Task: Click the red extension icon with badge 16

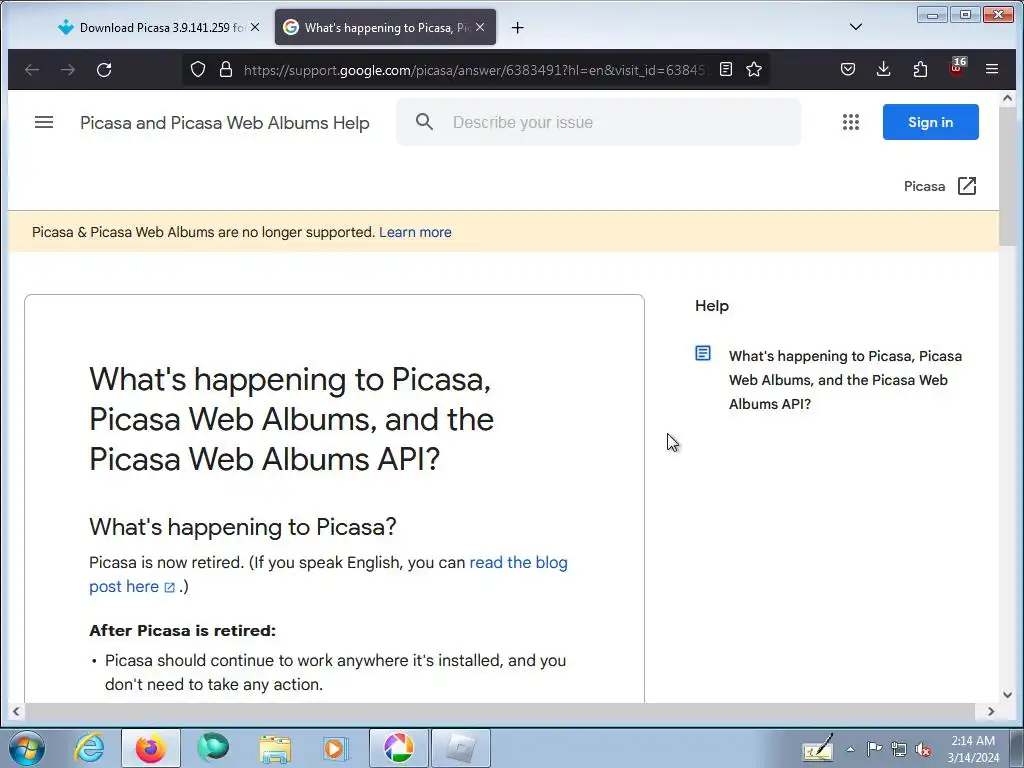Action: point(957,68)
